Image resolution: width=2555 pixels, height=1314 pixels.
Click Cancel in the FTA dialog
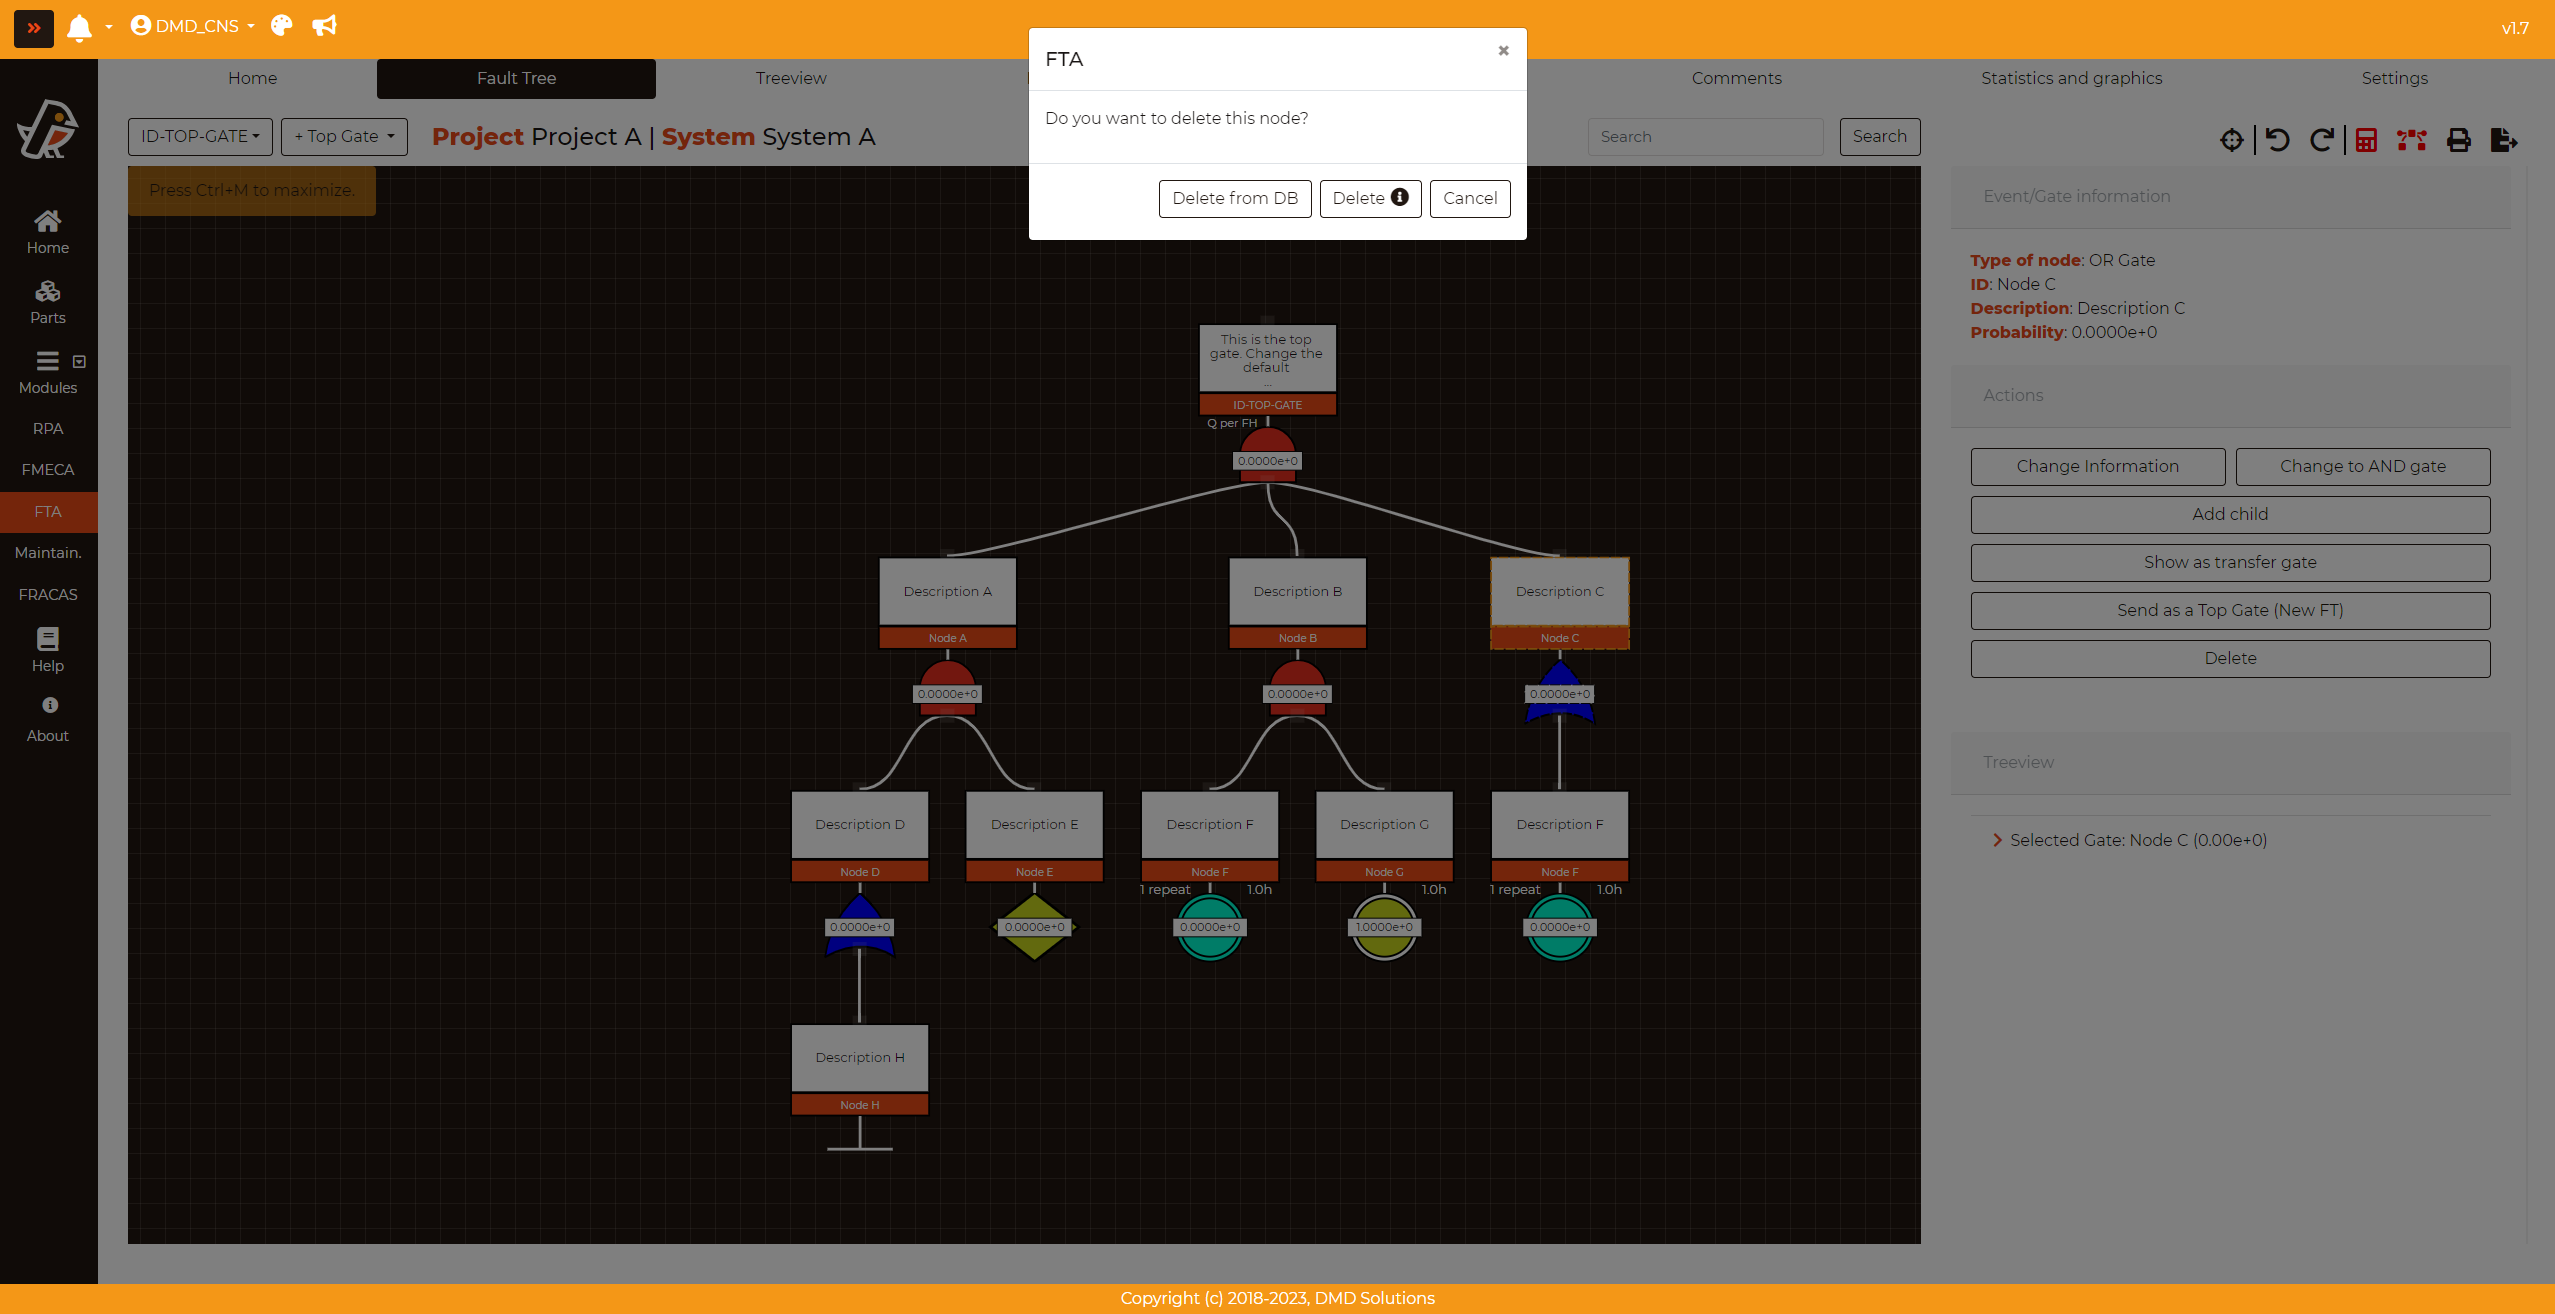1469,198
